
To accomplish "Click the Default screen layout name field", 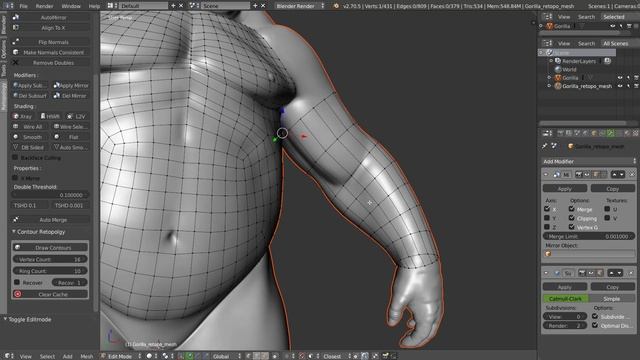I will tap(144, 6).
